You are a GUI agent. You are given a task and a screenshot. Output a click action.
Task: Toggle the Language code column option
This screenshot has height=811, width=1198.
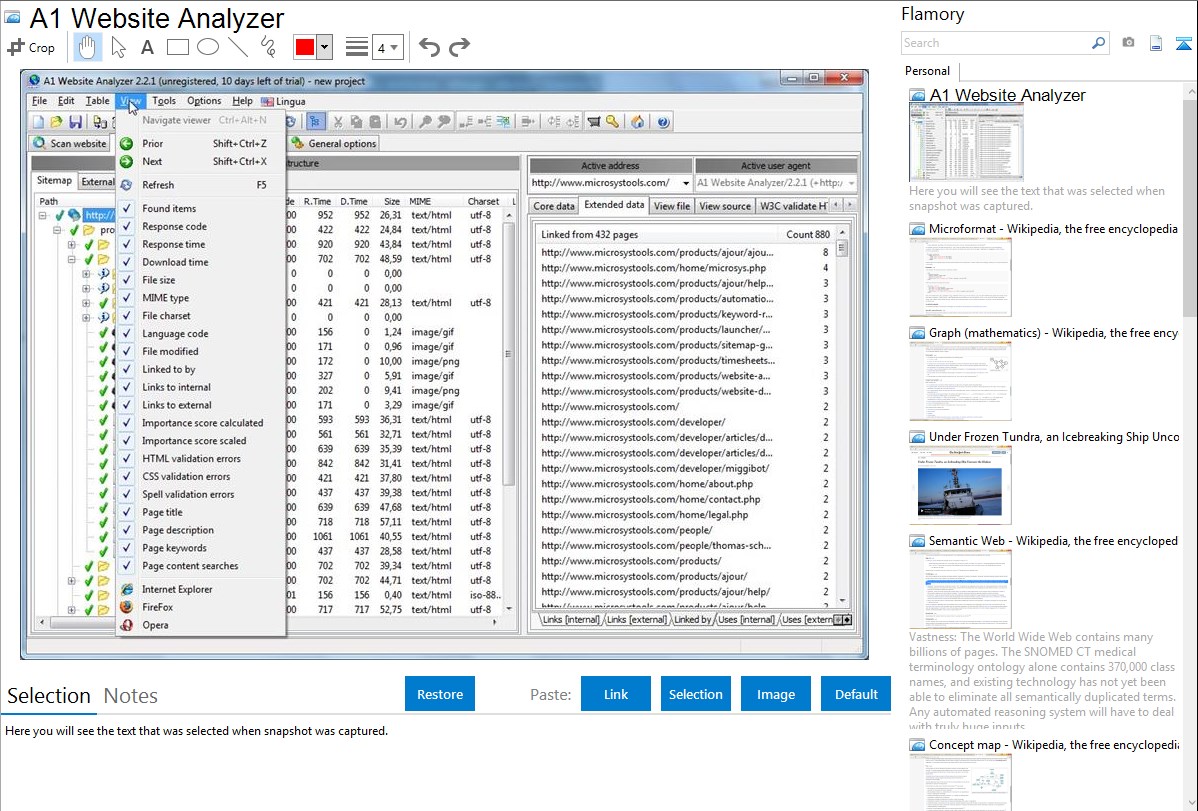click(202, 334)
